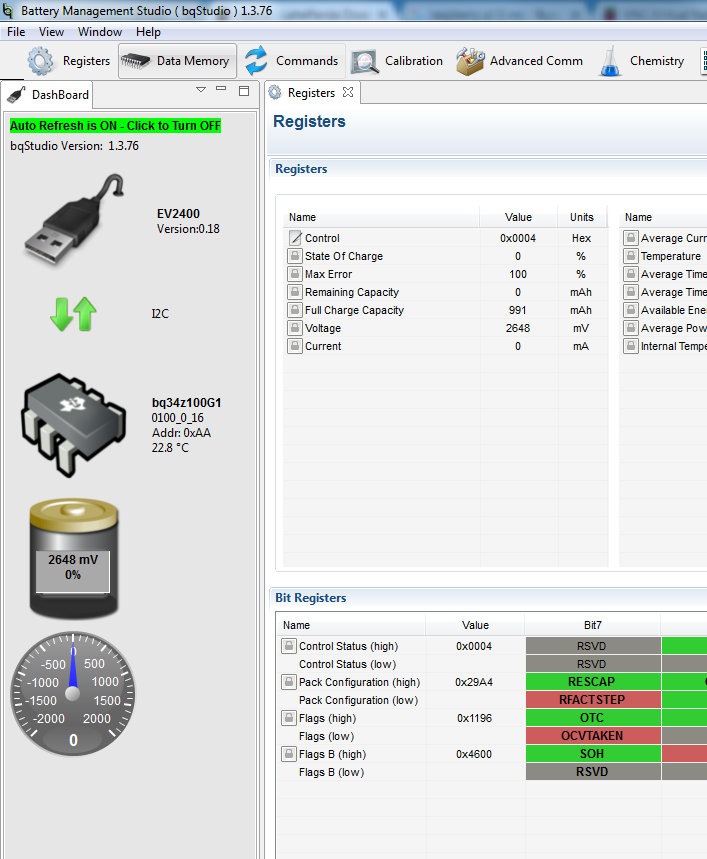Click the Control value 0x0004
707x859 pixels.
(518, 238)
